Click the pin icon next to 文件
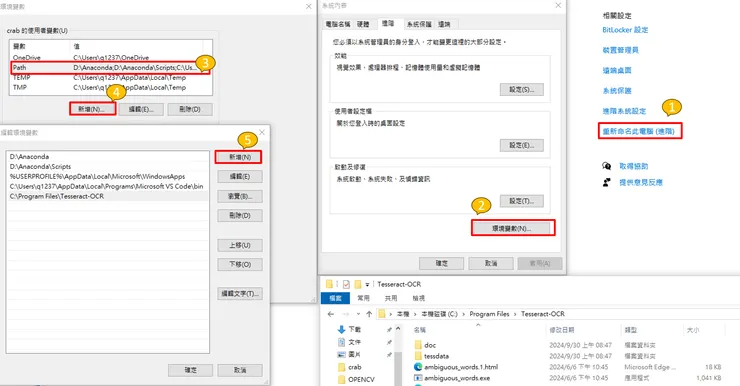740x386 pixels. [389, 342]
